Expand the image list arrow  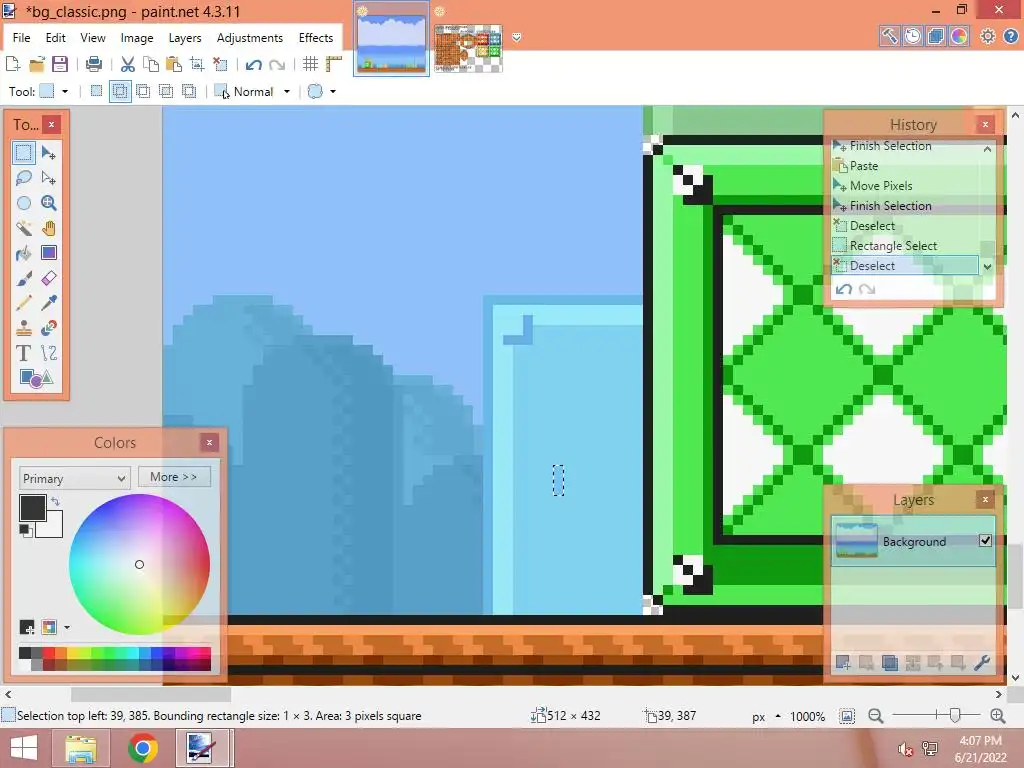click(x=517, y=38)
